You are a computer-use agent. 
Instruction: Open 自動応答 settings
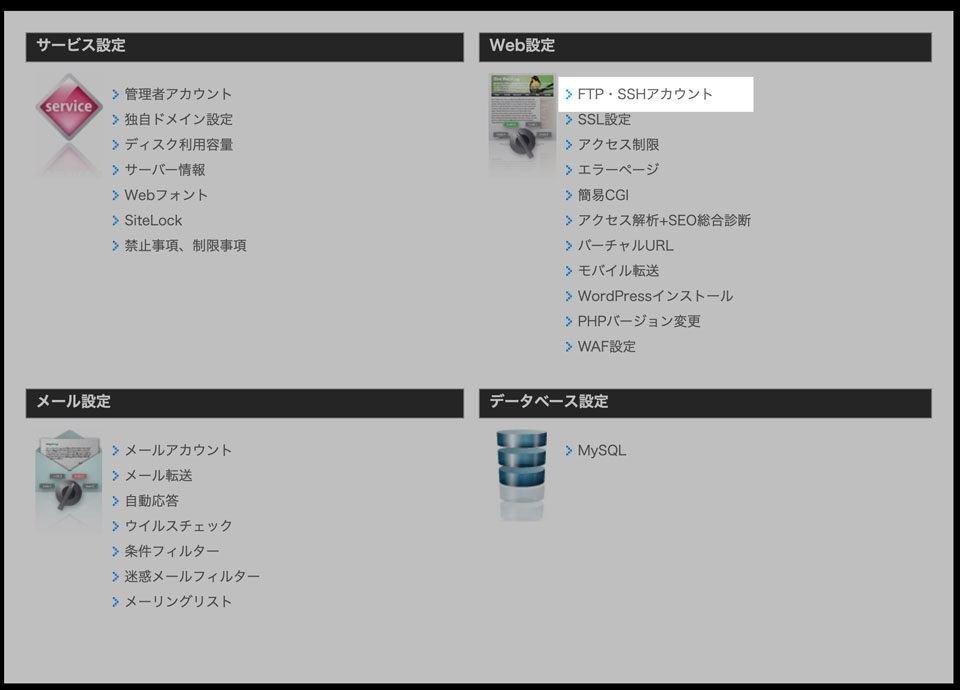[x=151, y=501]
